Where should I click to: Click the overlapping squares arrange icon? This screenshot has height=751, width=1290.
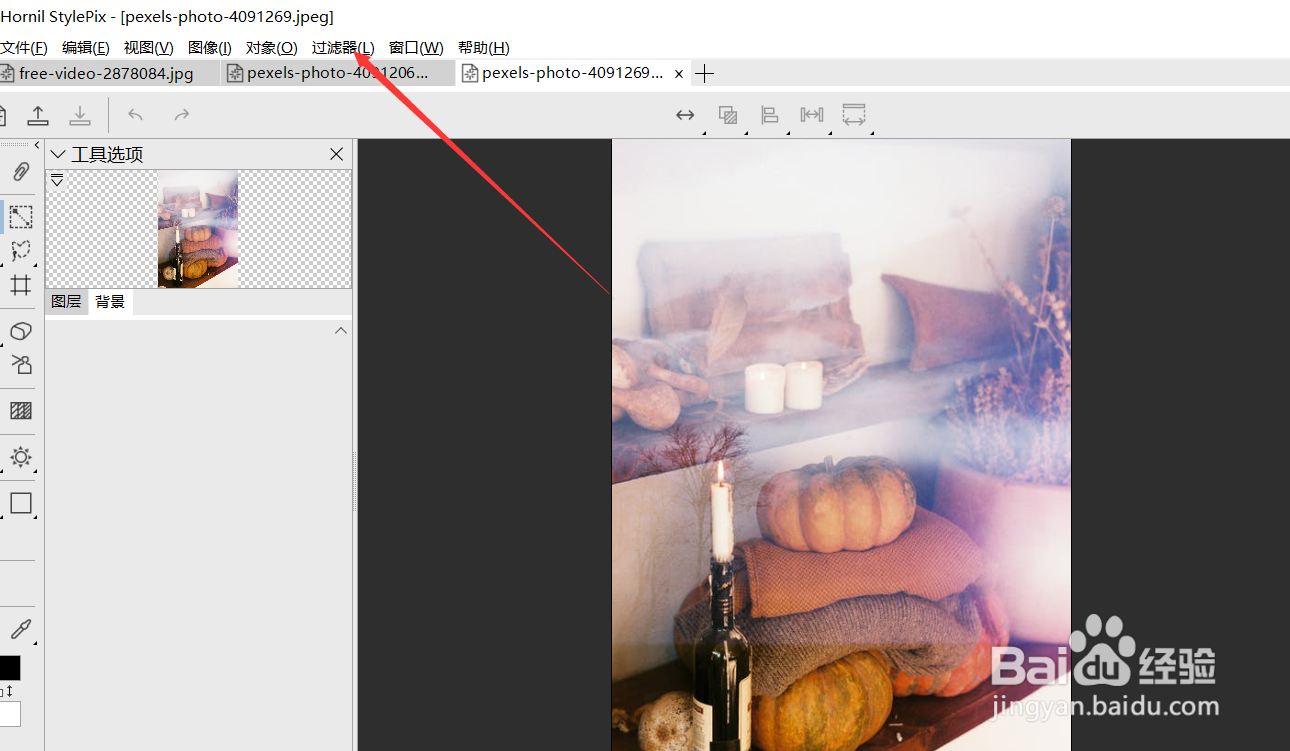click(728, 115)
